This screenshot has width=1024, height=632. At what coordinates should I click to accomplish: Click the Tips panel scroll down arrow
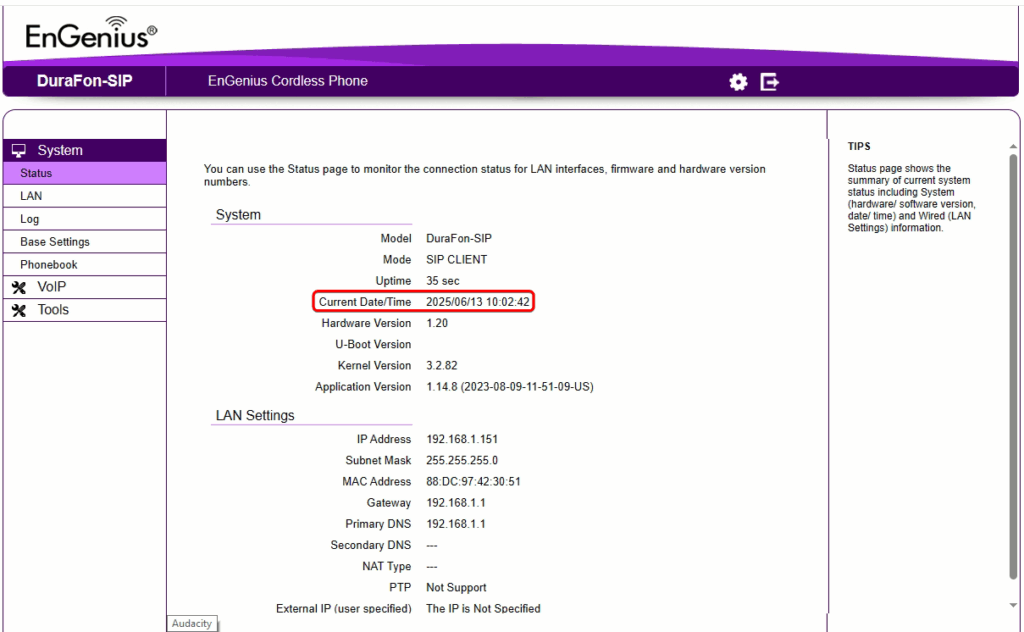coord(1013,605)
